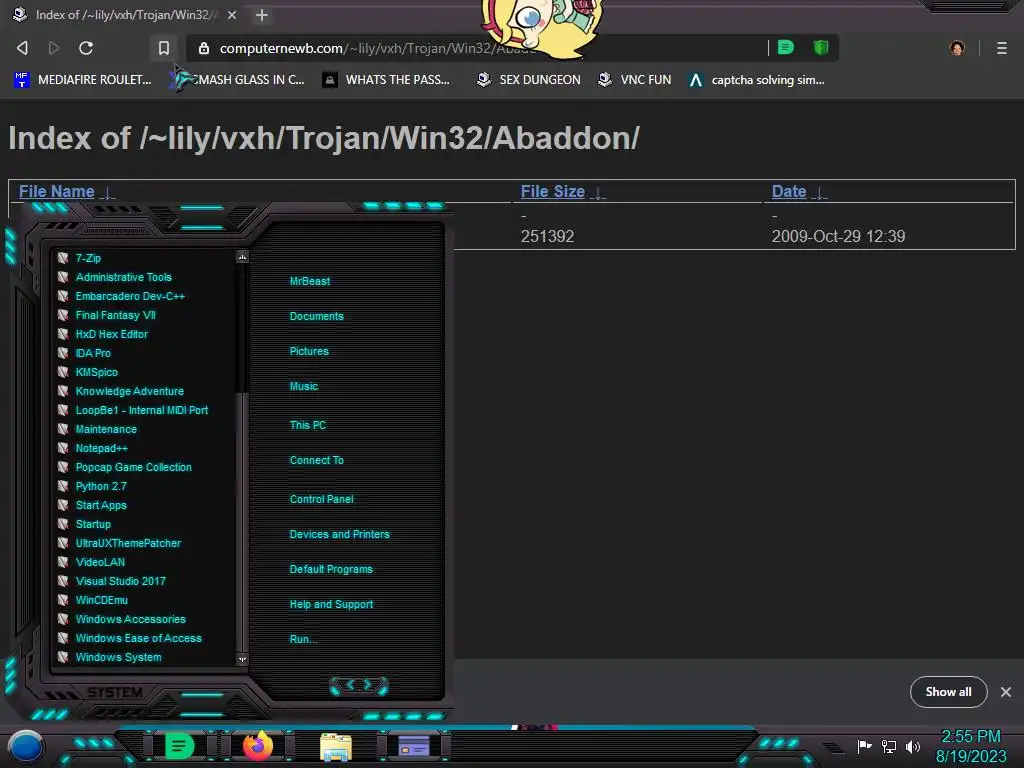The image size is (1024, 768).
Task: Open the captcha solving sim... bookmark
Action: coord(757,80)
